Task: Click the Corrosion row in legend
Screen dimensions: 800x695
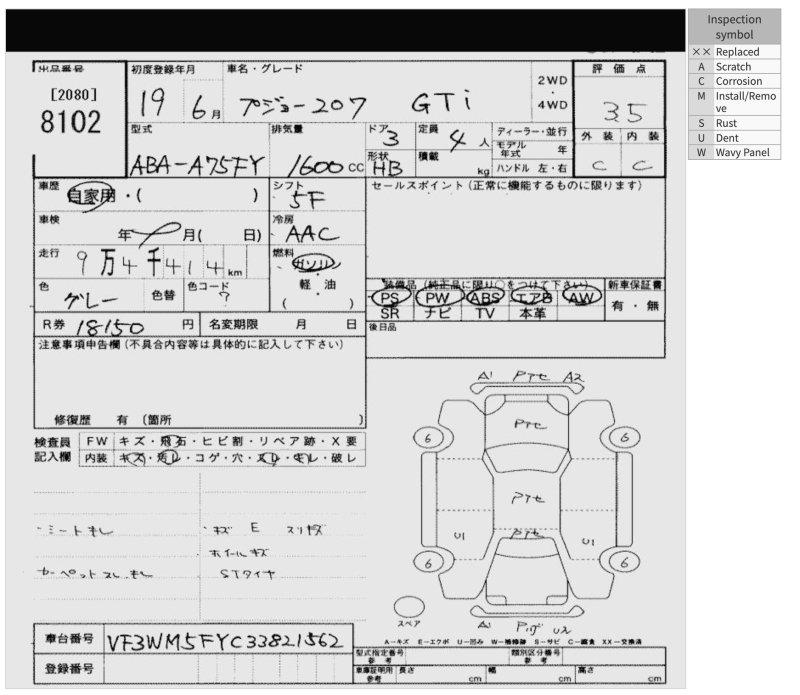Action: pos(735,81)
